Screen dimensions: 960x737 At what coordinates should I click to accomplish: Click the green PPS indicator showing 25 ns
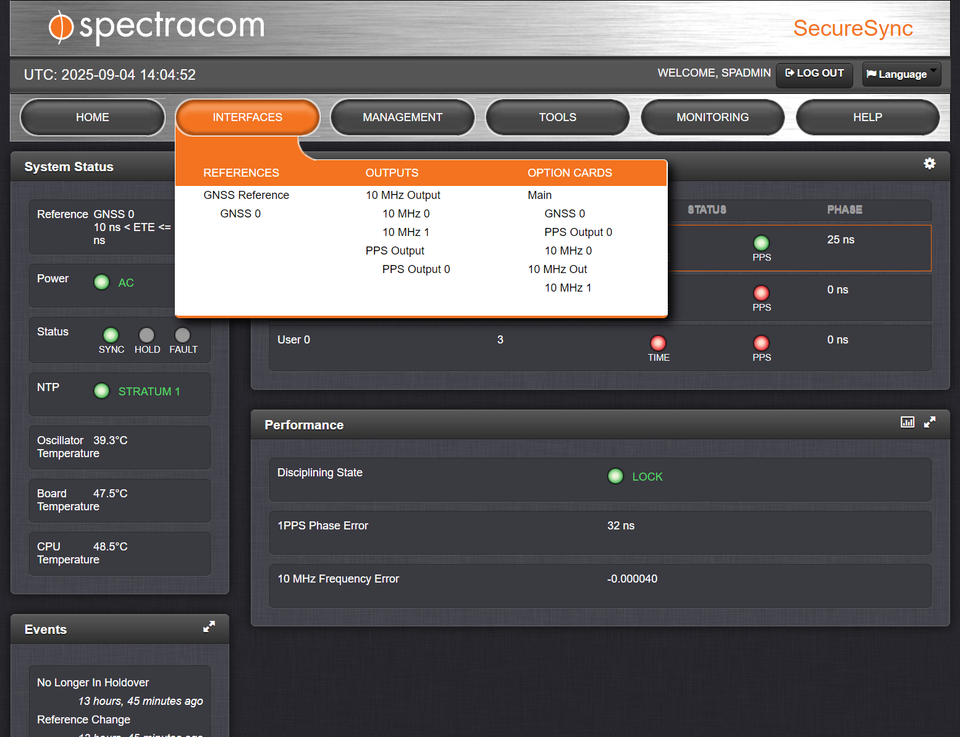(761, 243)
